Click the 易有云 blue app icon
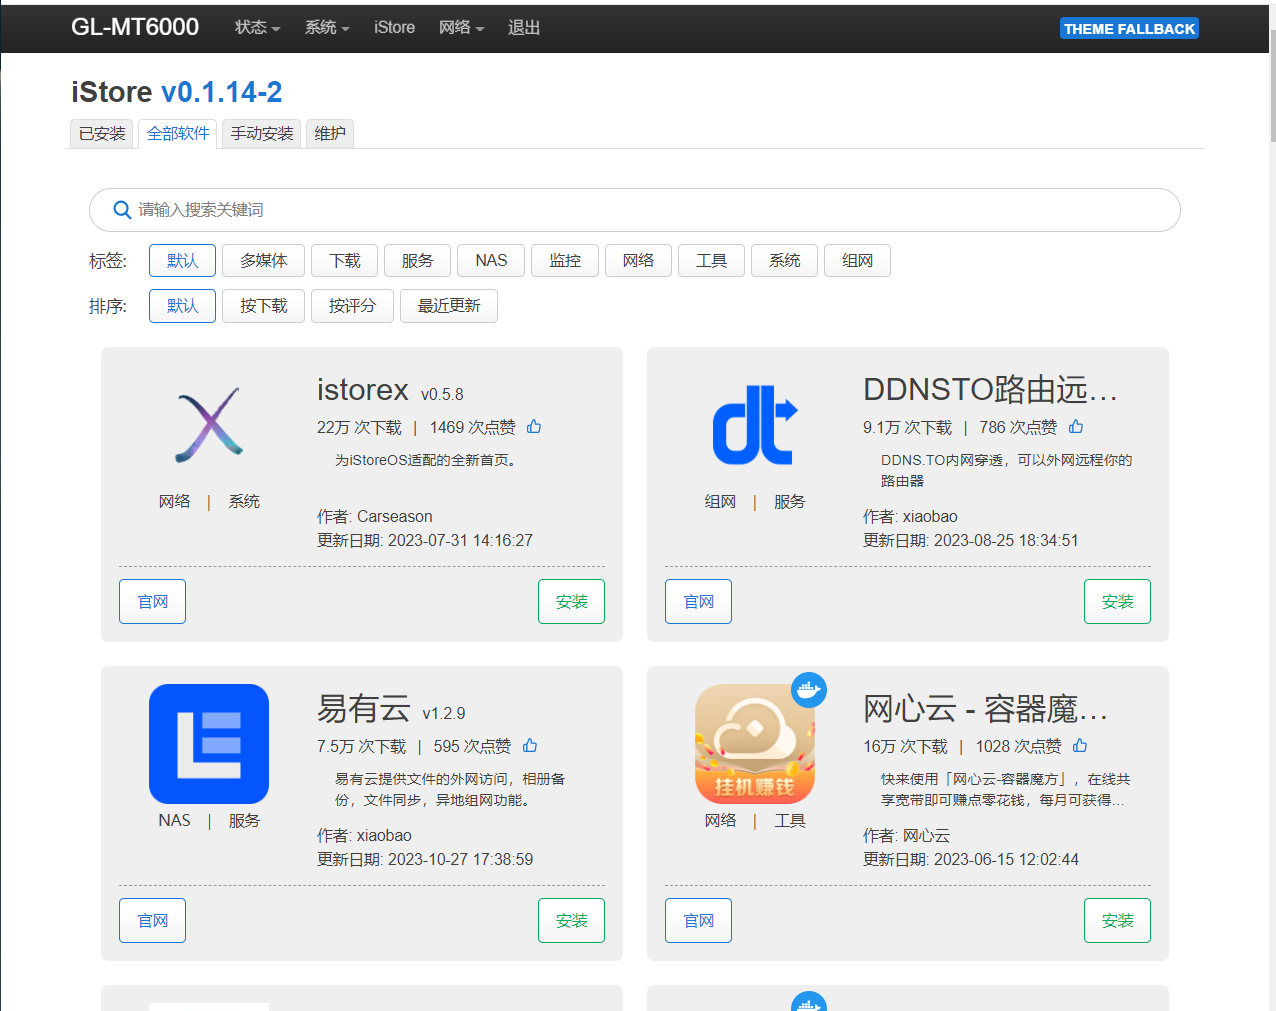The image size is (1276, 1011). click(x=209, y=744)
